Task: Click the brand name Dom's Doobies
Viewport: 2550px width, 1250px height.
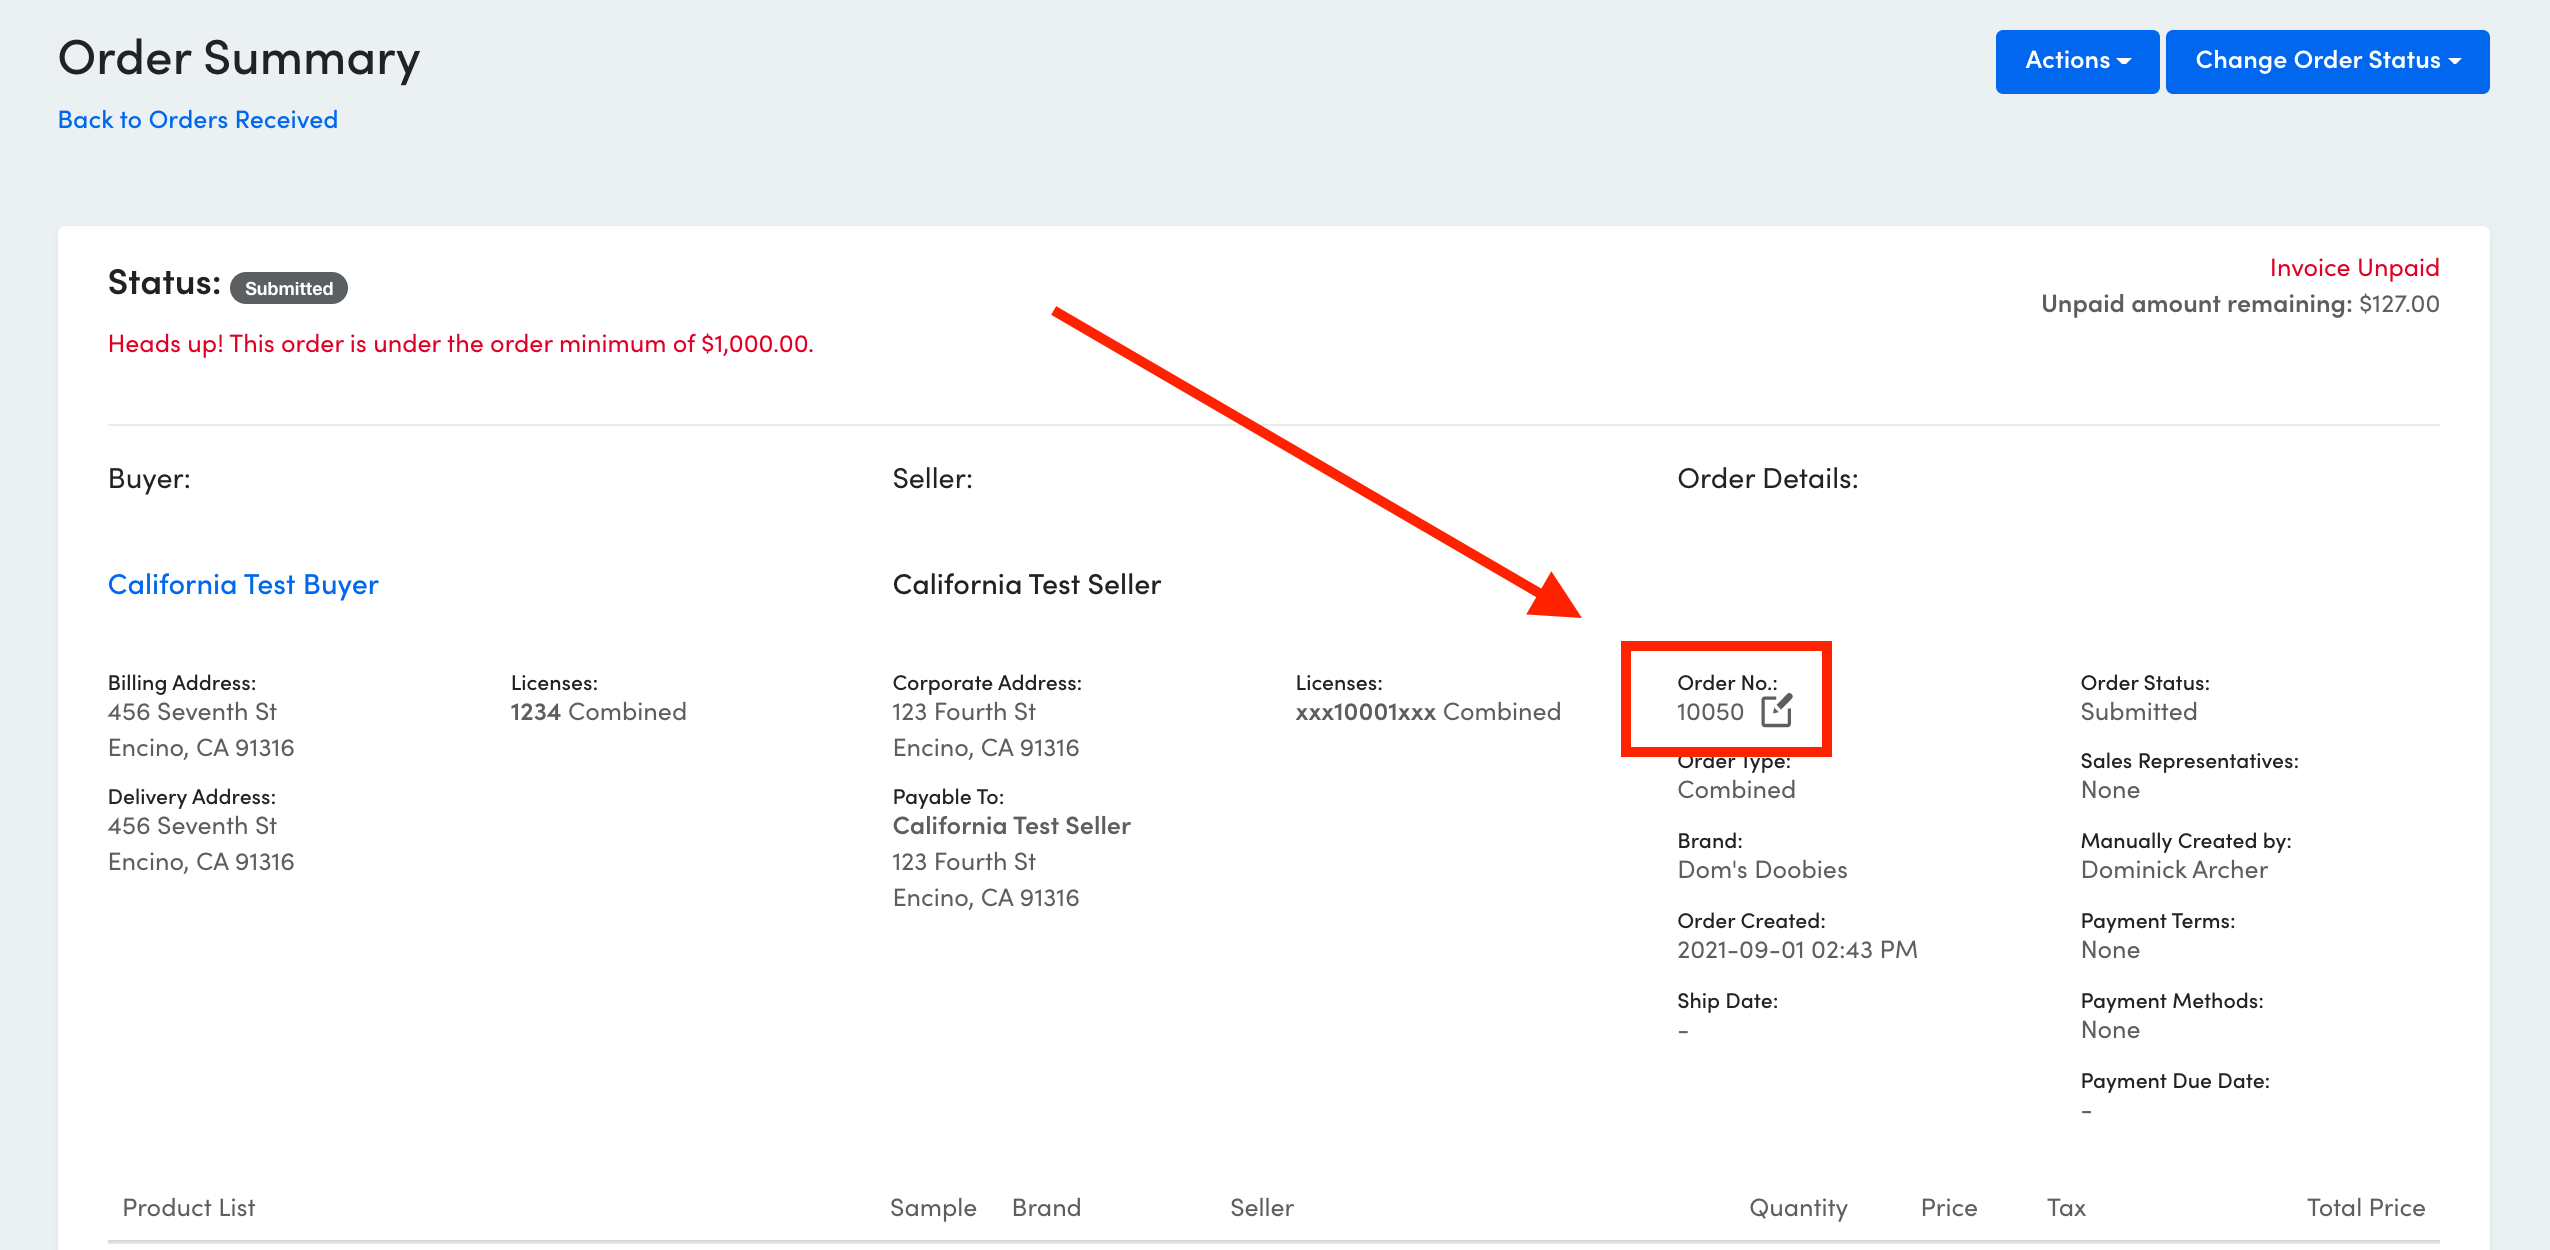Action: pyautogui.click(x=1762, y=870)
